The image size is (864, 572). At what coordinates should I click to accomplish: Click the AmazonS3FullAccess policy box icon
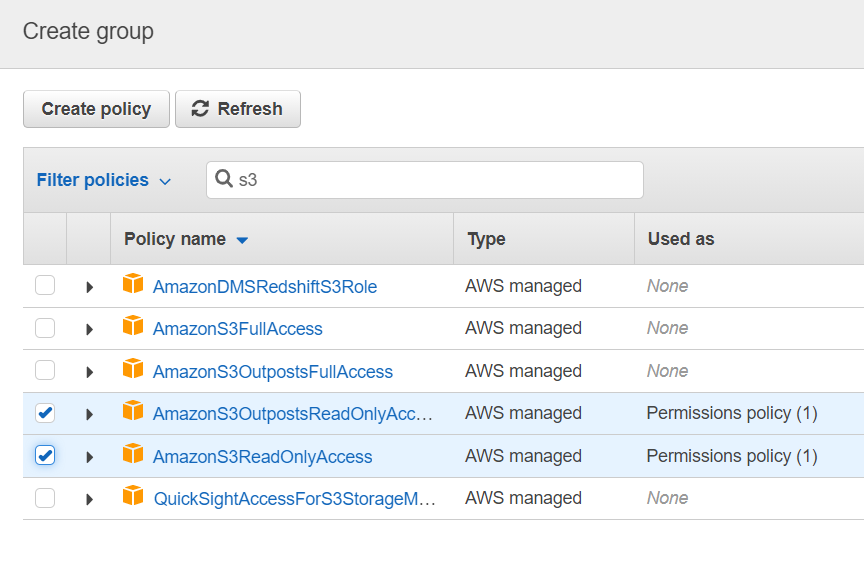133,327
